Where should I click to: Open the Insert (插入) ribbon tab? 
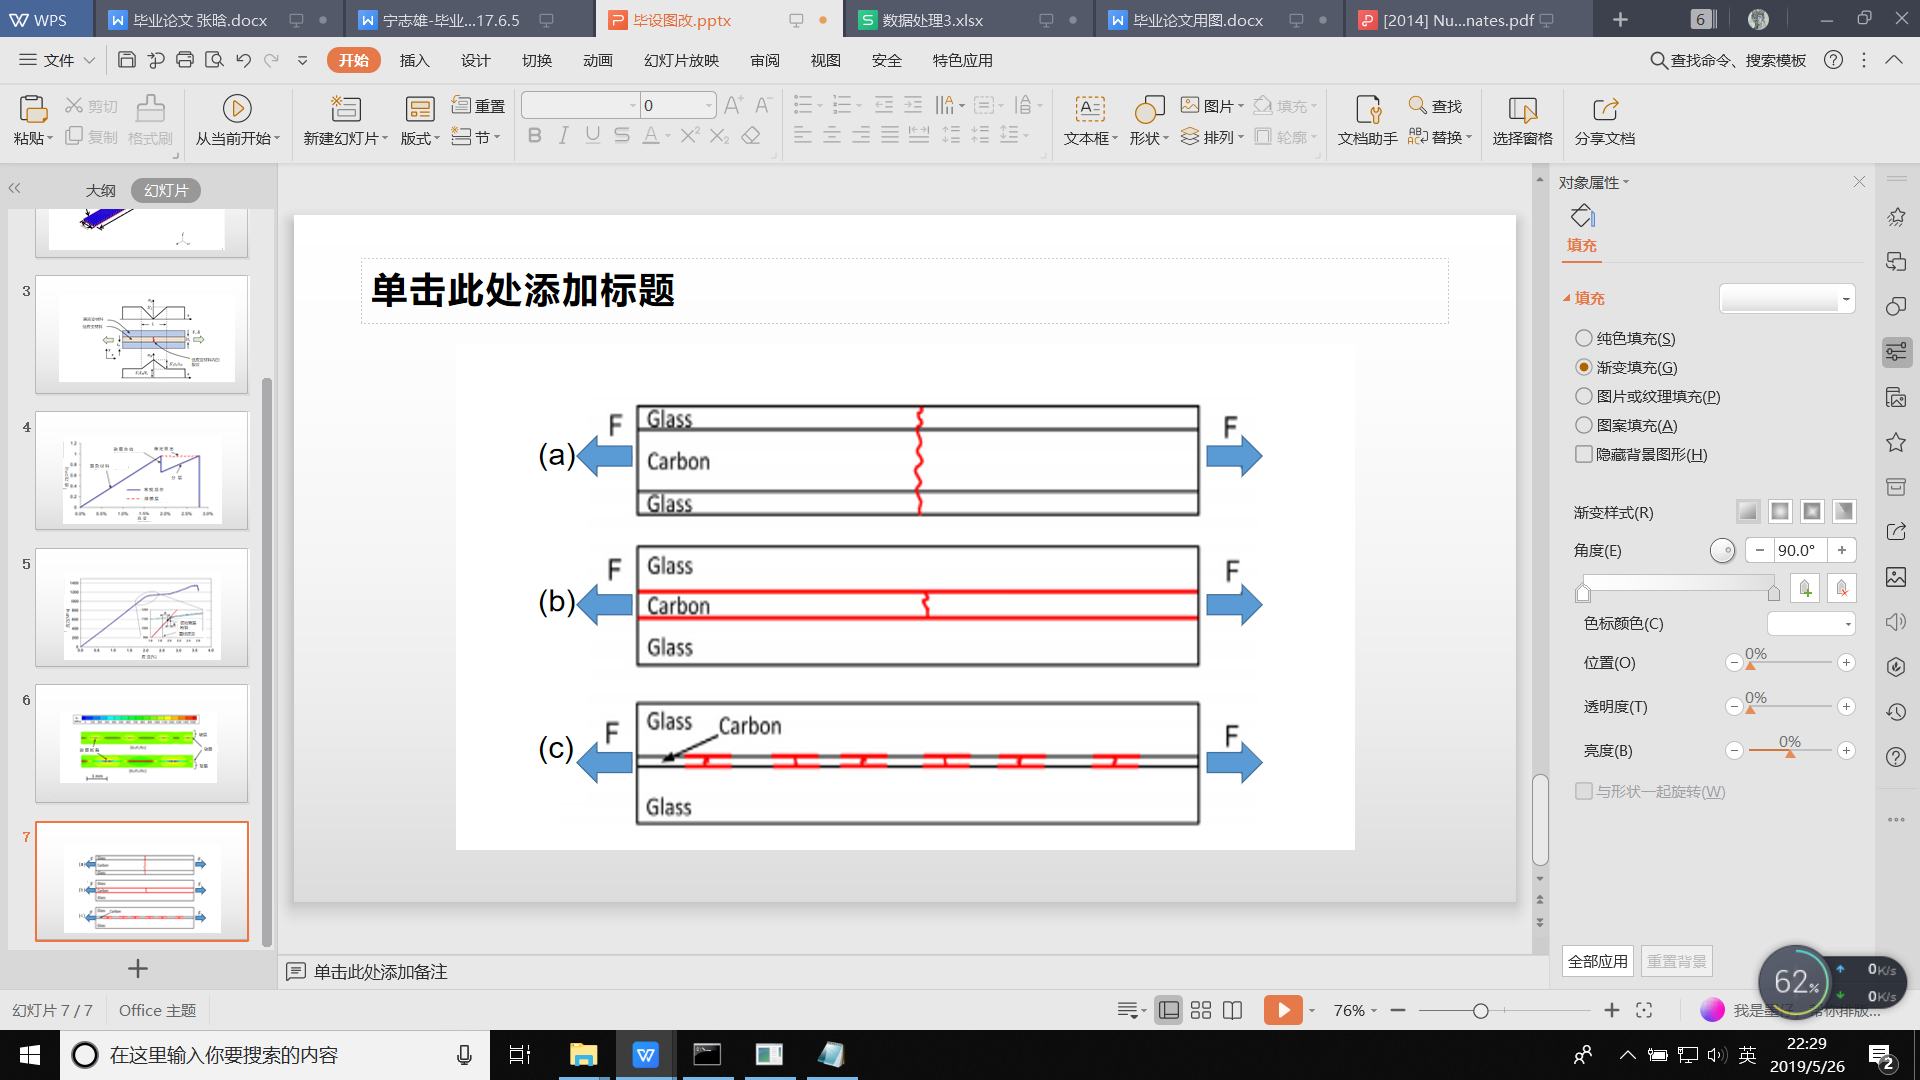tap(414, 60)
